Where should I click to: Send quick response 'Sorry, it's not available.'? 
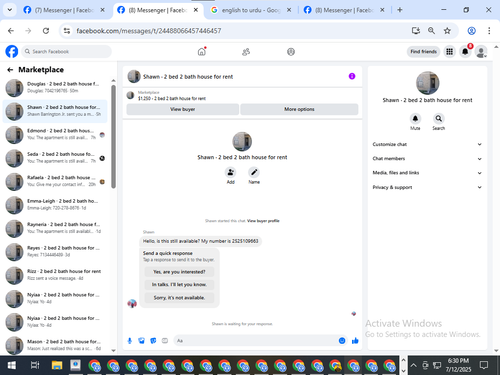[179, 298]
